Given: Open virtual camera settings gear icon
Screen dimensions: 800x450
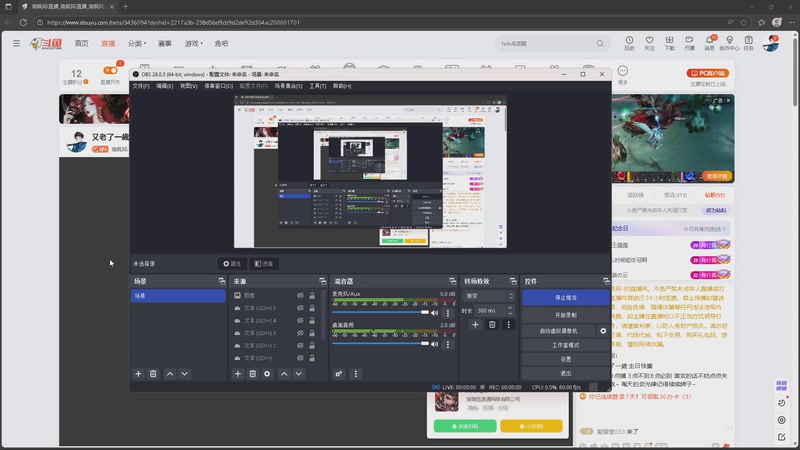Looking at the screenshot, I should click(603, 331).
